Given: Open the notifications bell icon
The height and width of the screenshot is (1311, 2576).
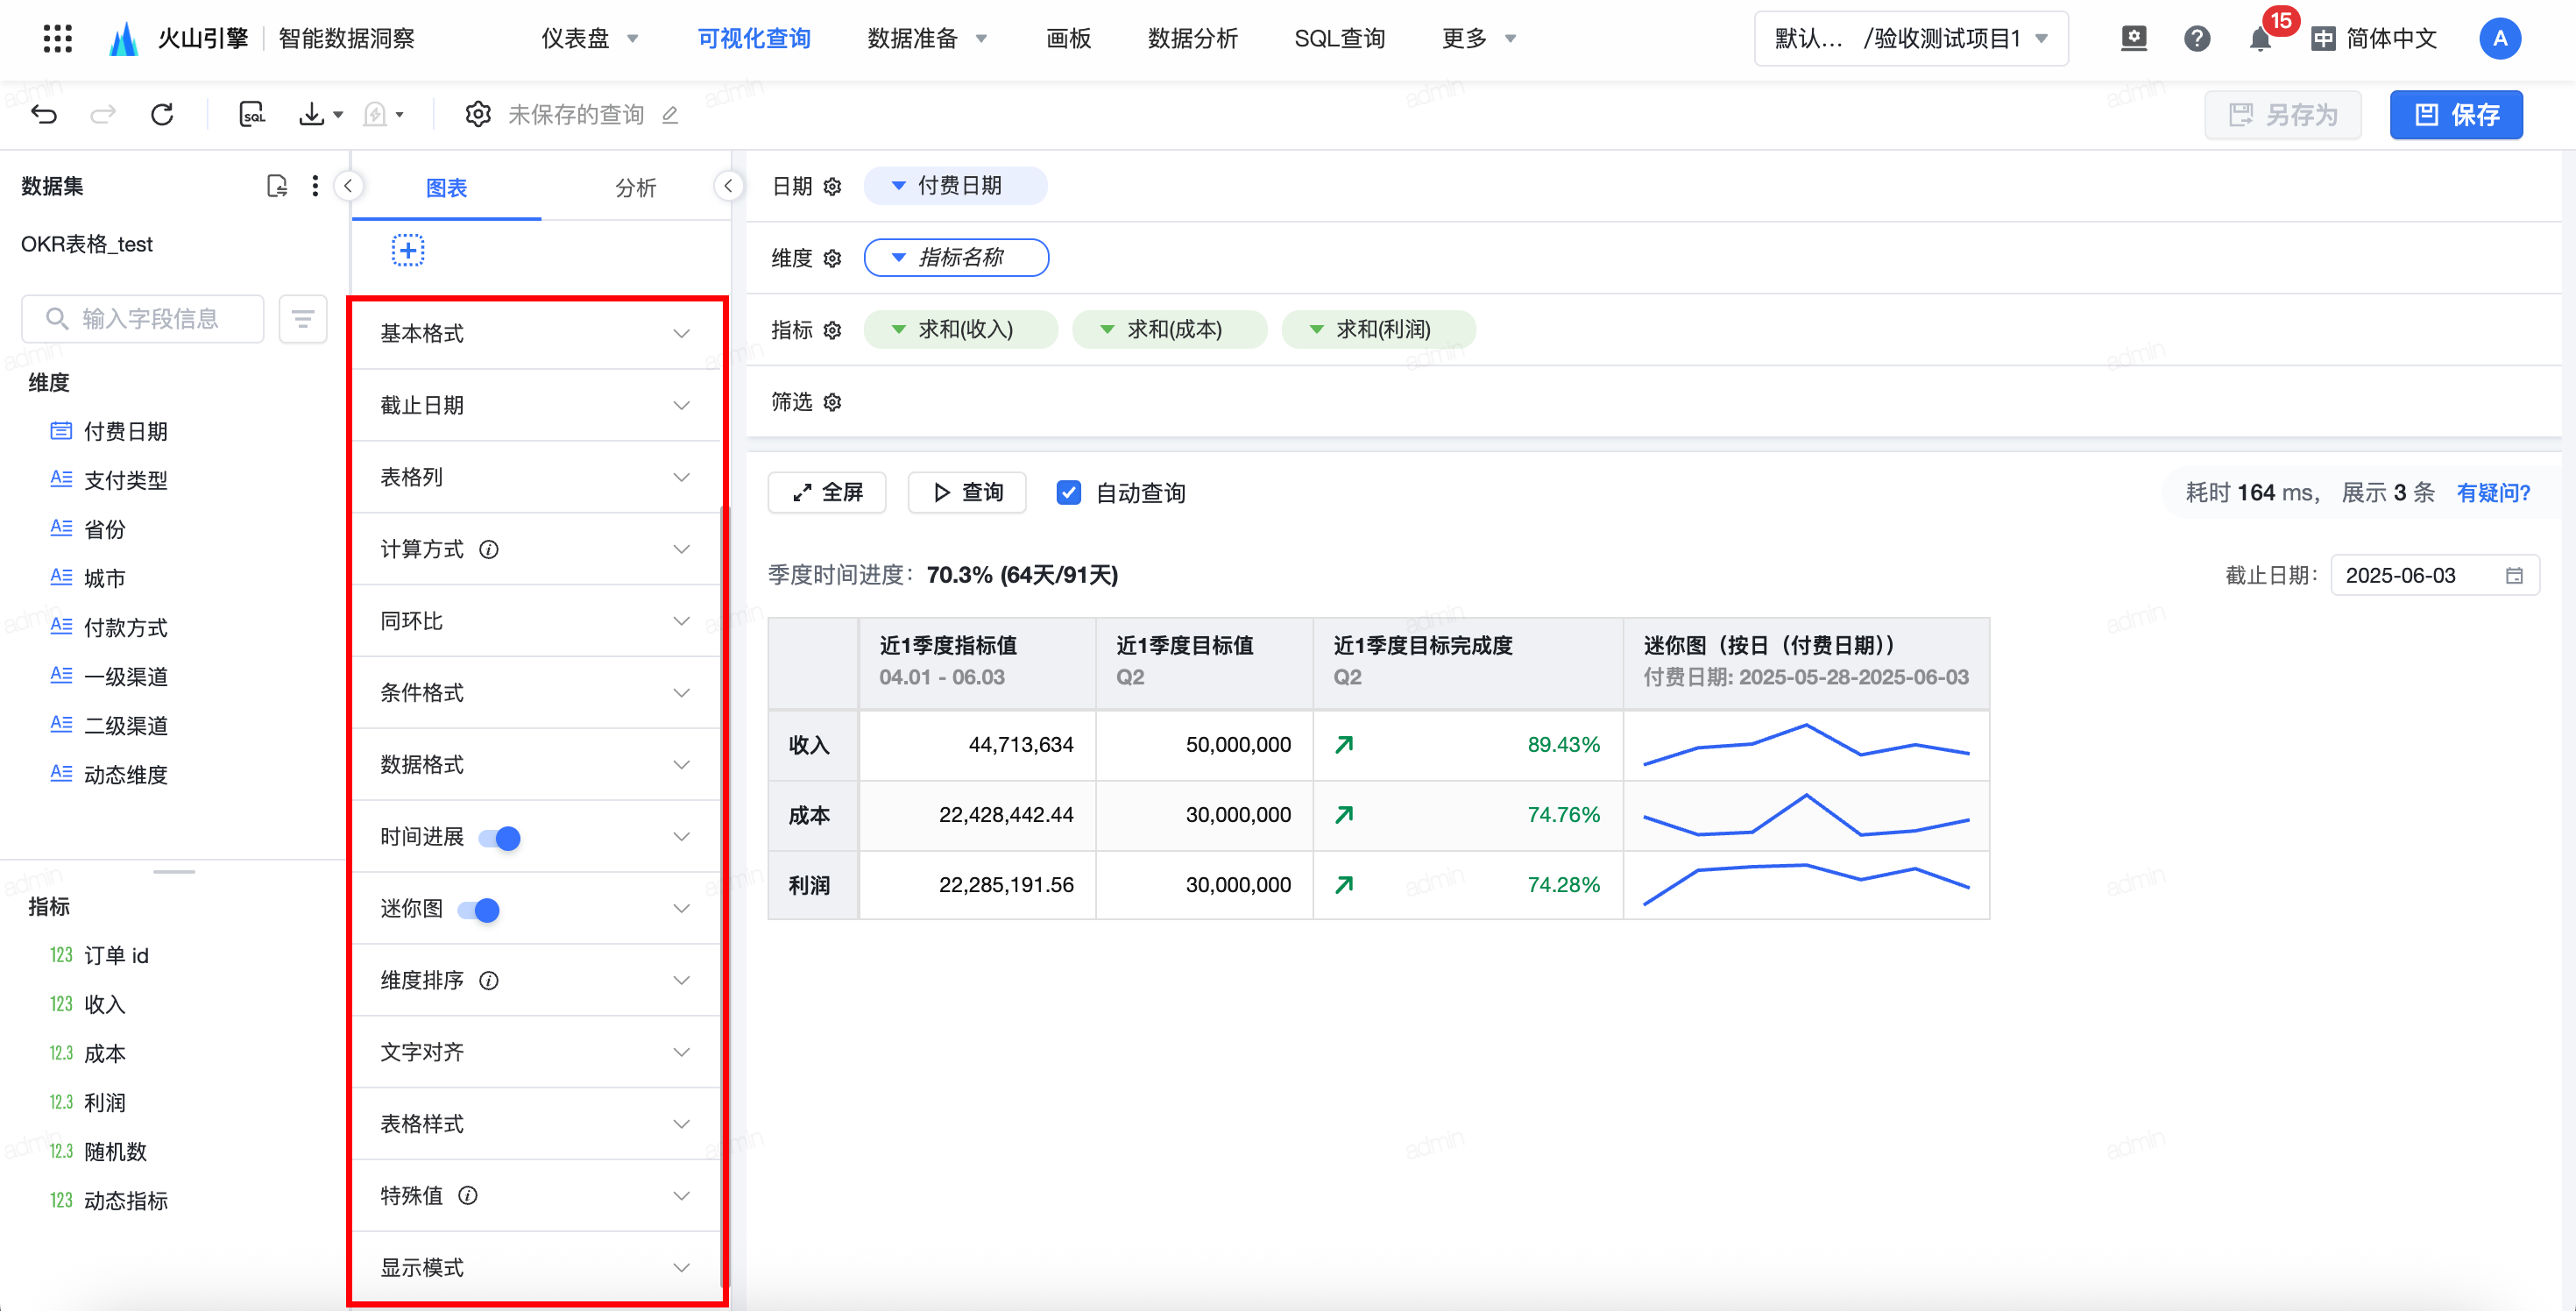Looking at the screenshot, I should [x=2260, y=40].
